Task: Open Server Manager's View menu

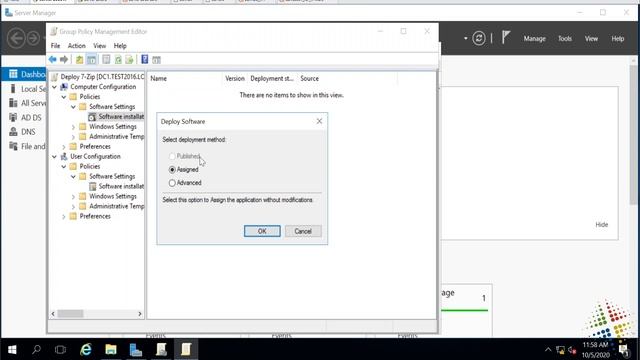Action: pos(591,39)
